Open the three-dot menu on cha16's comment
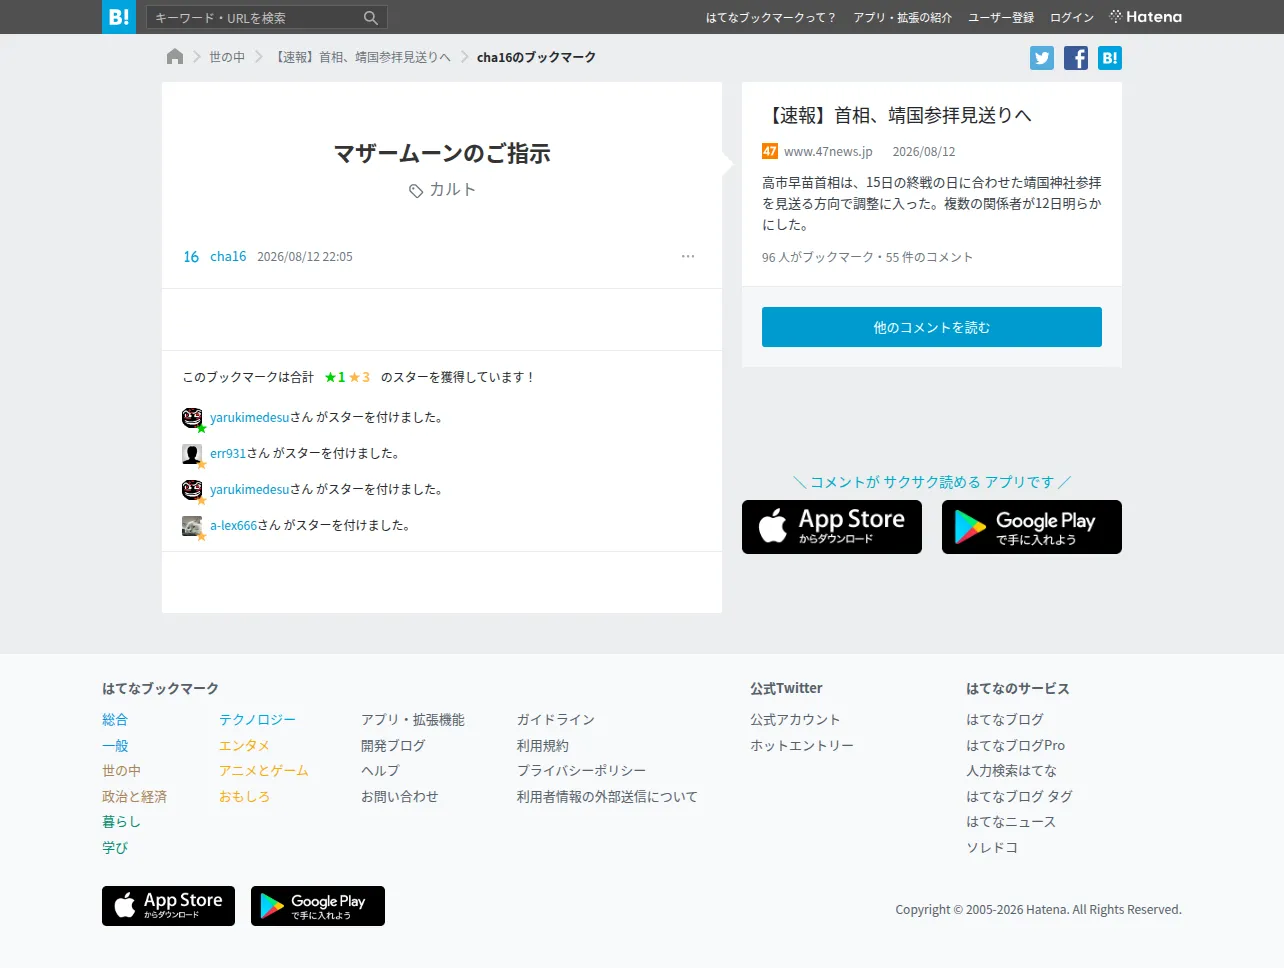Image resolution: width=1284 pixels, height=968 pixels. pyautogui.click(x=688, y=257)
